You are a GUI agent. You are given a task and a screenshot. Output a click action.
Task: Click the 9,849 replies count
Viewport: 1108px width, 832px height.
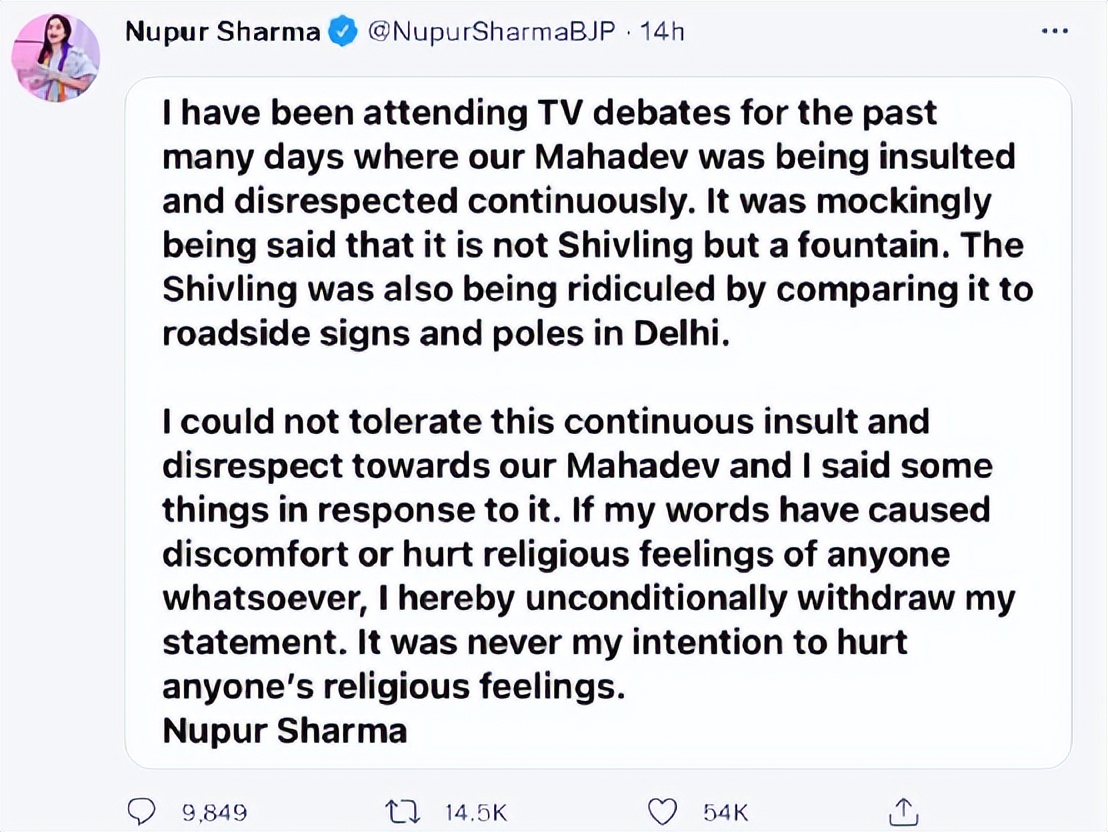click(x=217, y=810)
